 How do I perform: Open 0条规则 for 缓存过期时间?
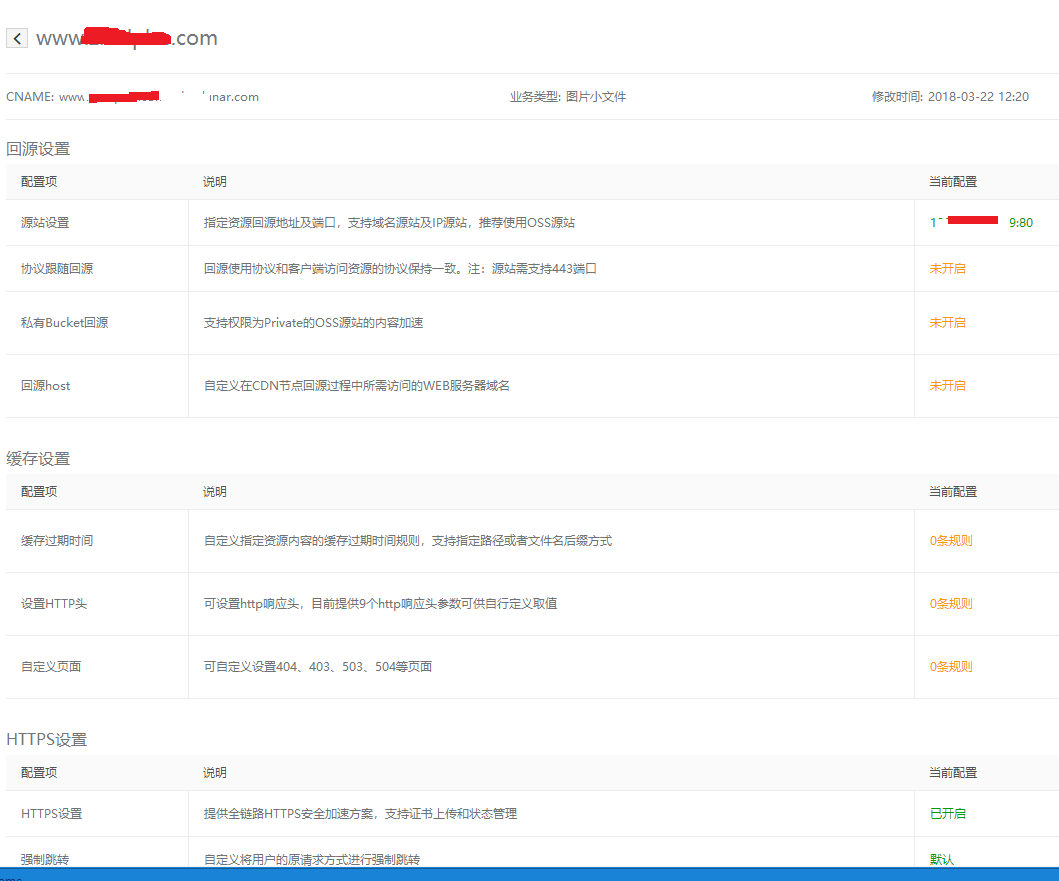(950, 541)
